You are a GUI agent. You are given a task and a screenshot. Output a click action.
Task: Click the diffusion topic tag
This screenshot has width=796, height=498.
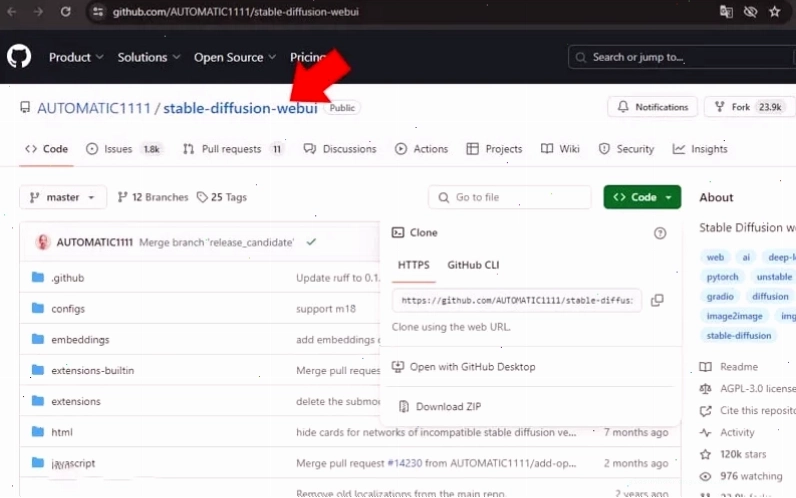tap(770, 296)
